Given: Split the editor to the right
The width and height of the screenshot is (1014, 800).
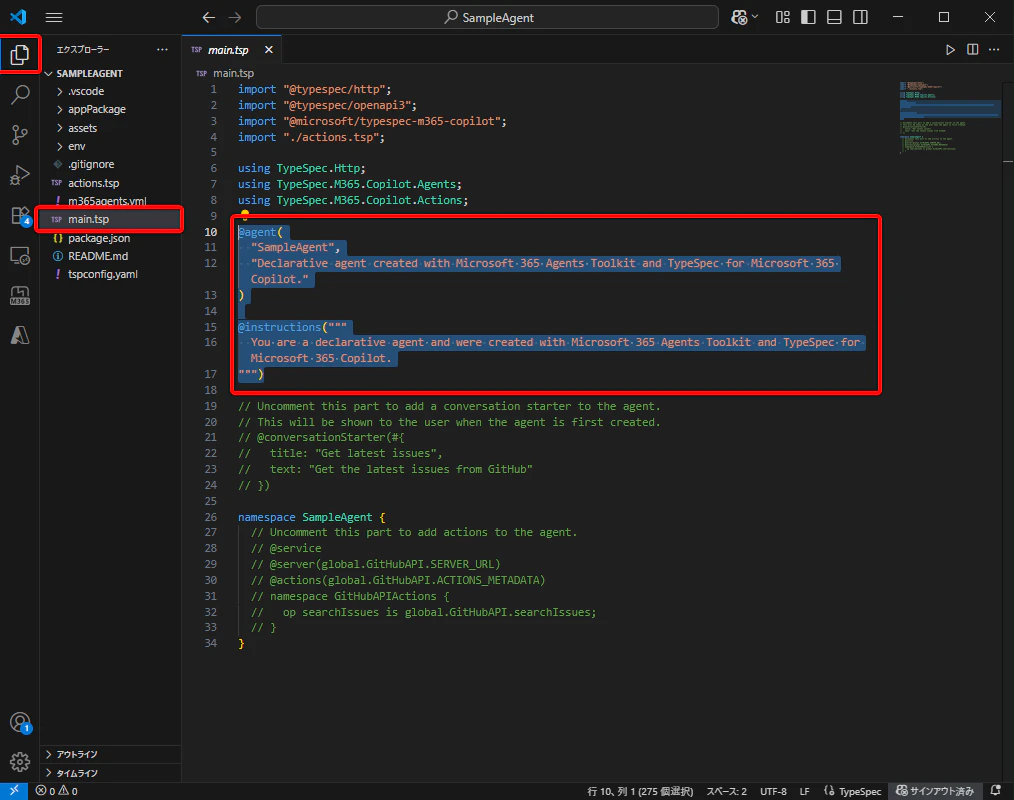Looking at the screenshot, I should pyautogui.click(x=972, y=50).
